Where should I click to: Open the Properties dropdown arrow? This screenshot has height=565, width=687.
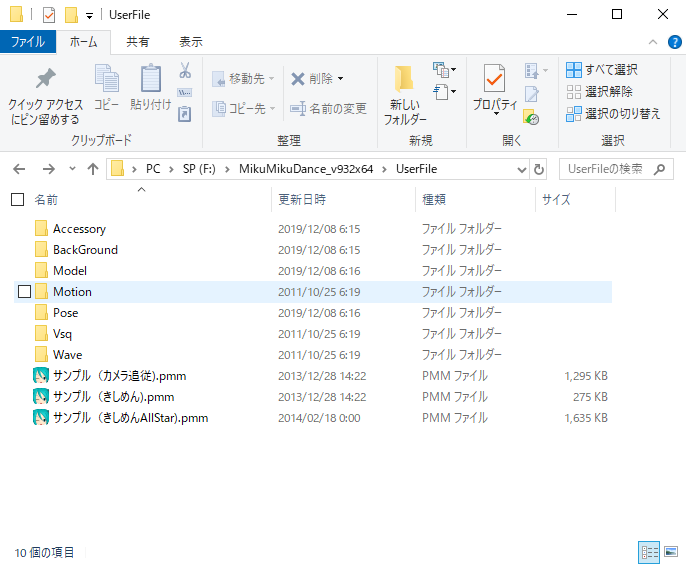pos(496,114)
